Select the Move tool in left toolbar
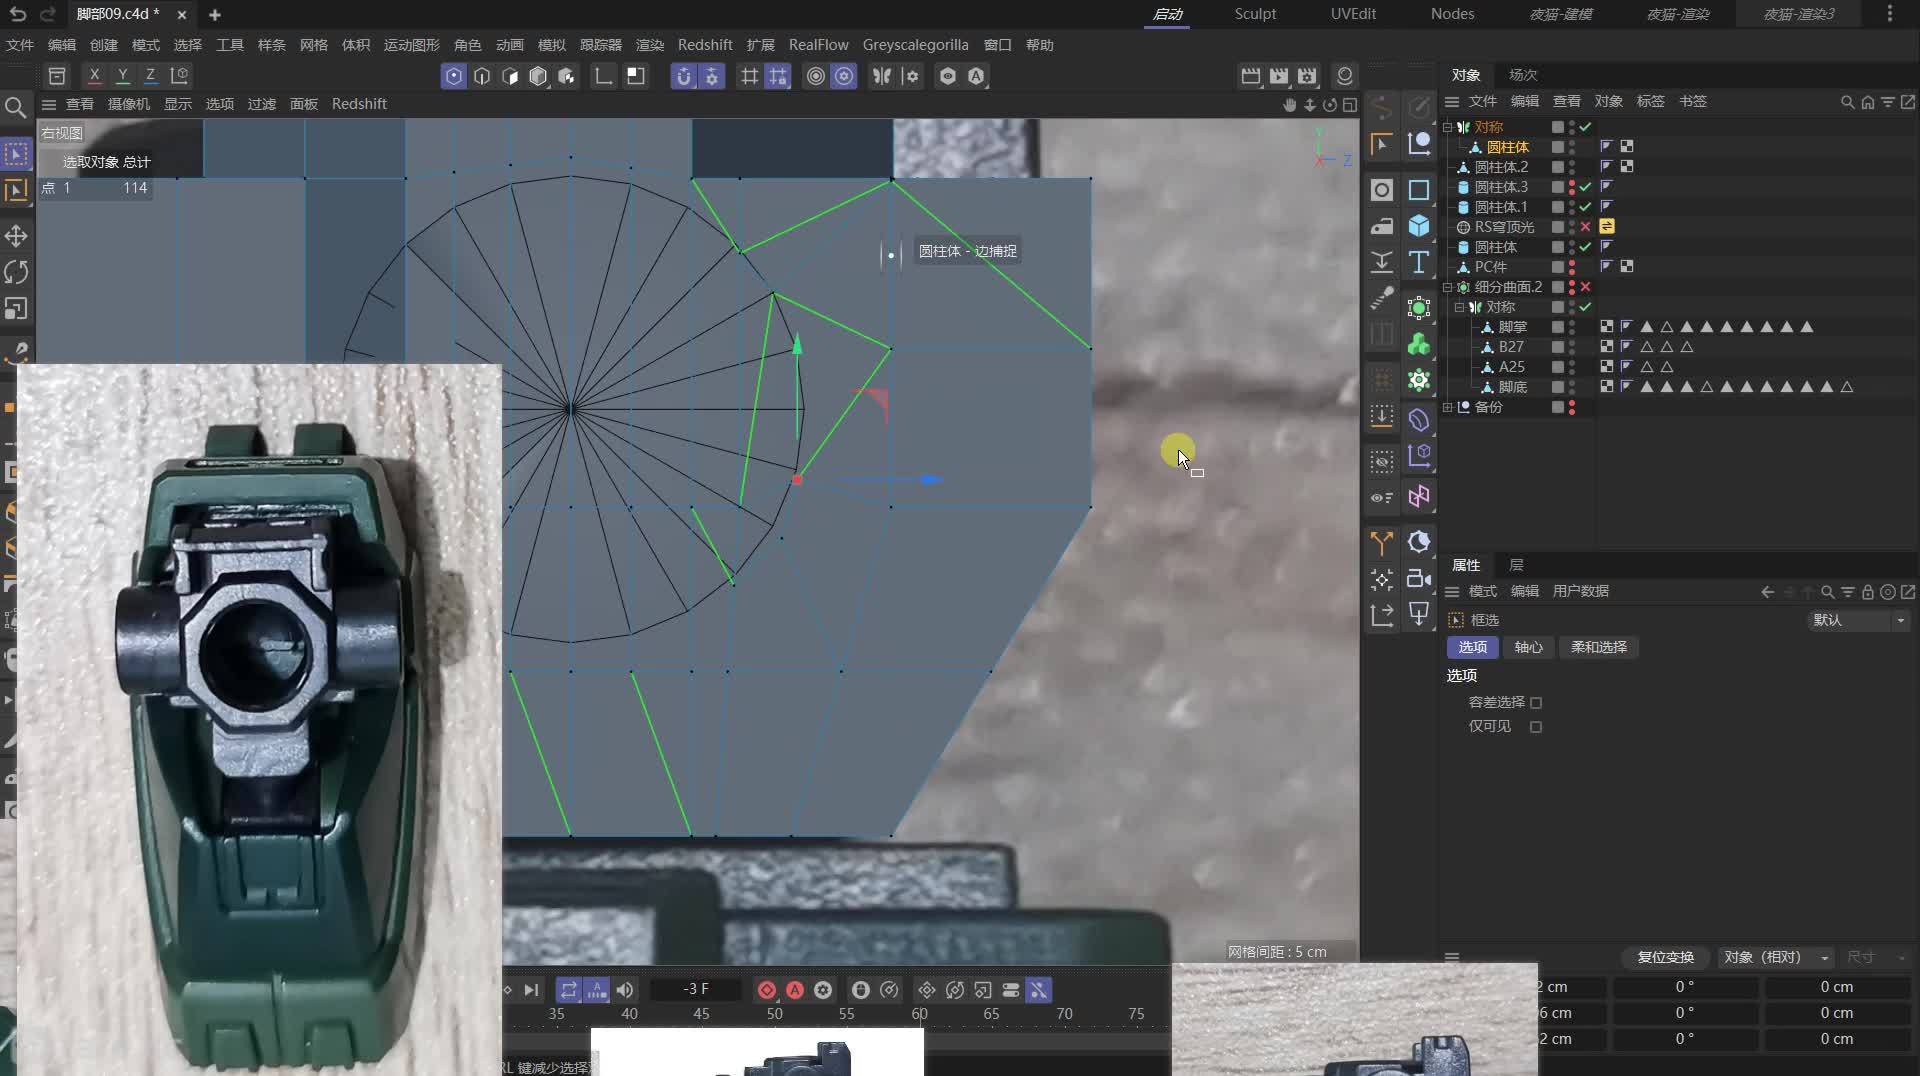The width and height of the screenshot is (1920, 1076). (16, 236)
